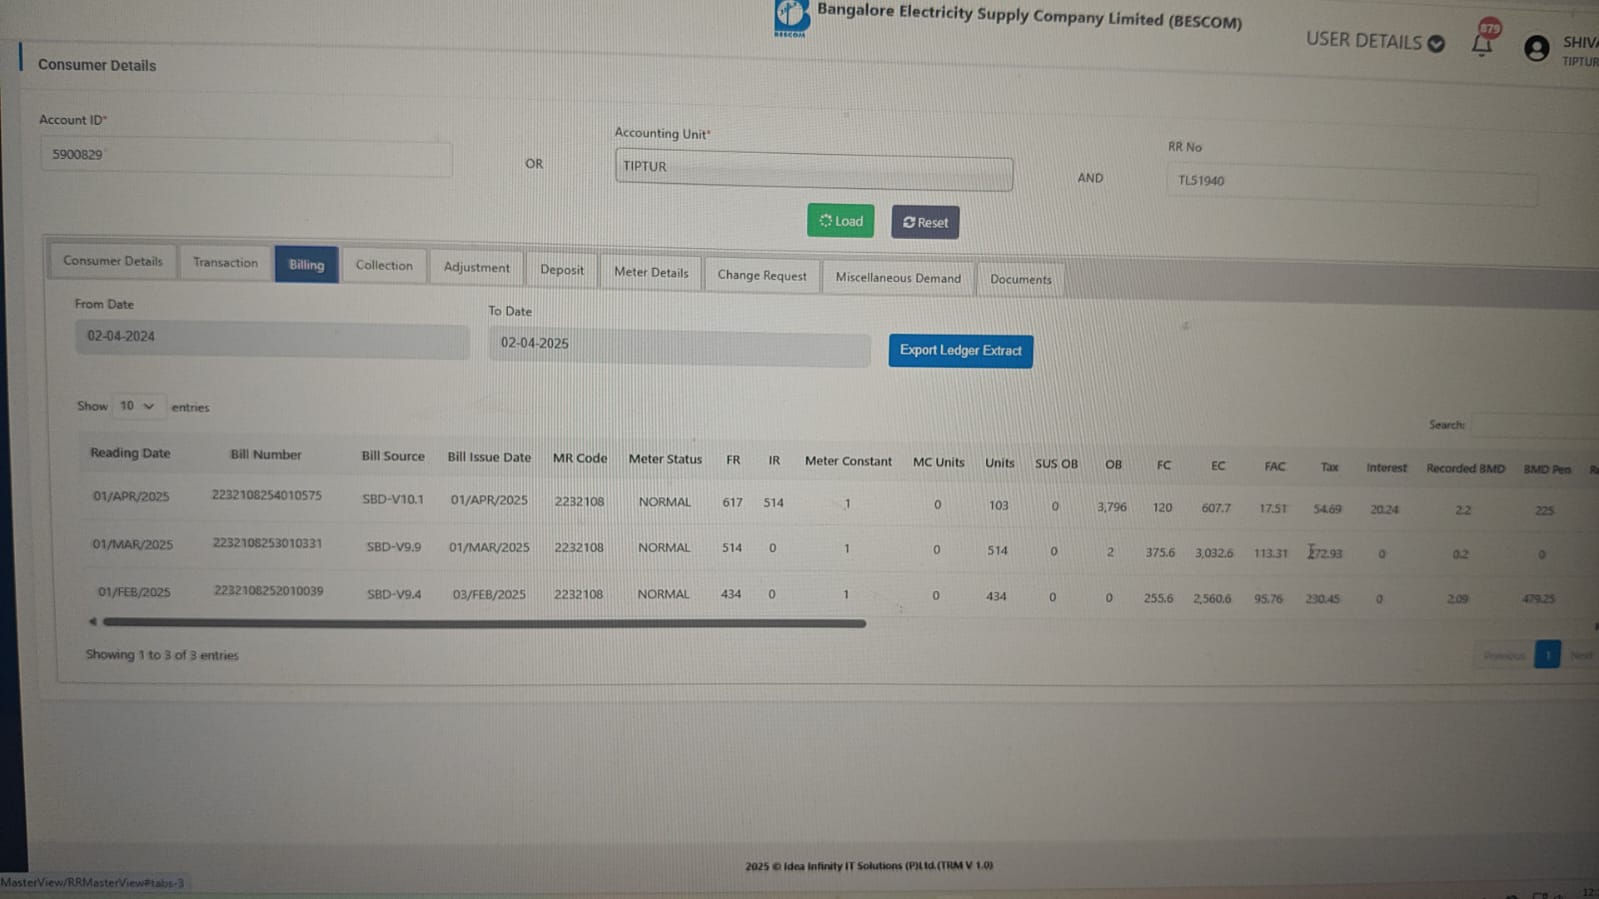
Task: Switch to the Transaction tab
Action: 225,263
